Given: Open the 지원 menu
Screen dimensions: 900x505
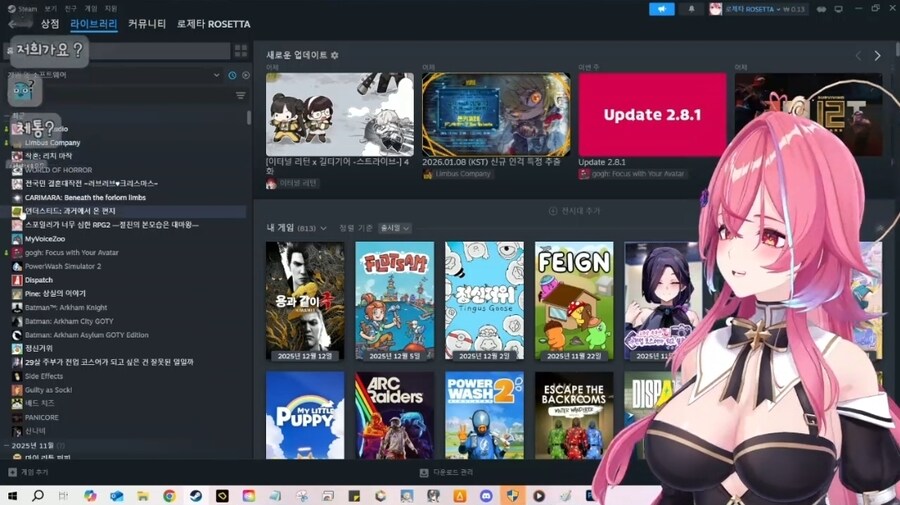Looking at the screenshot, I should pos(111,9).
